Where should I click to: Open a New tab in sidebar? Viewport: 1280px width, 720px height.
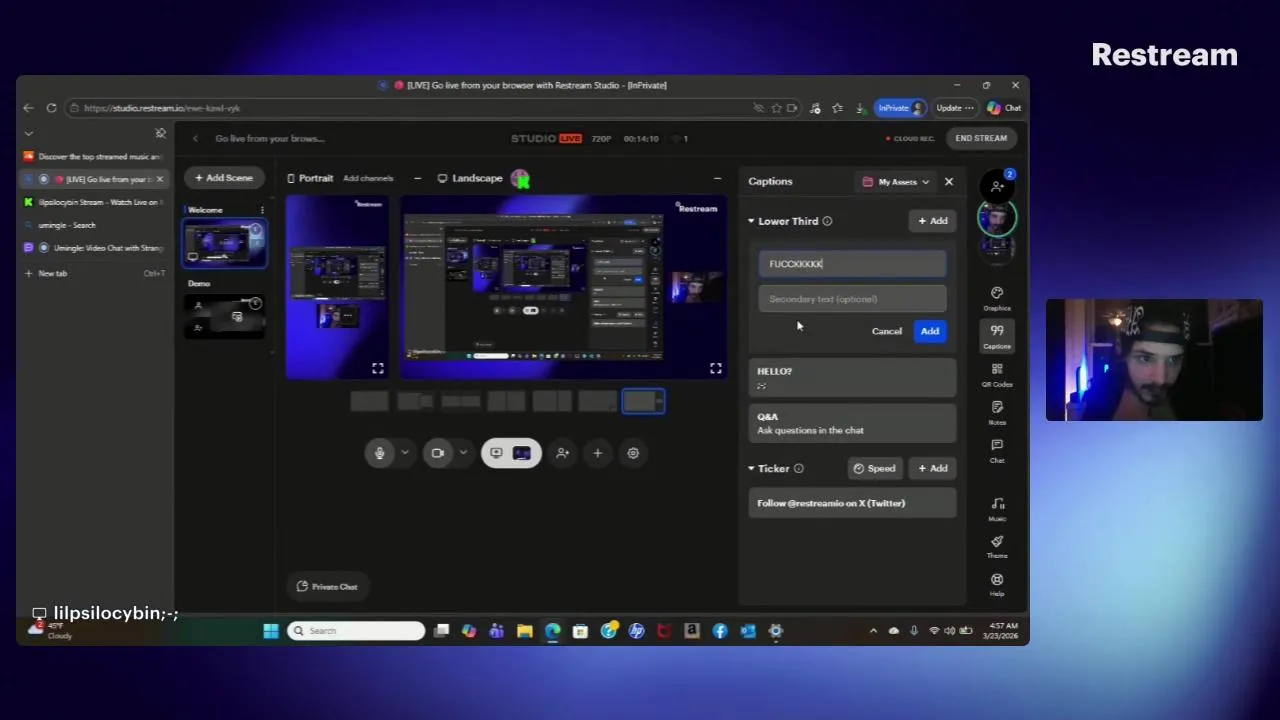pyautogui.click(x=94, y=273)
